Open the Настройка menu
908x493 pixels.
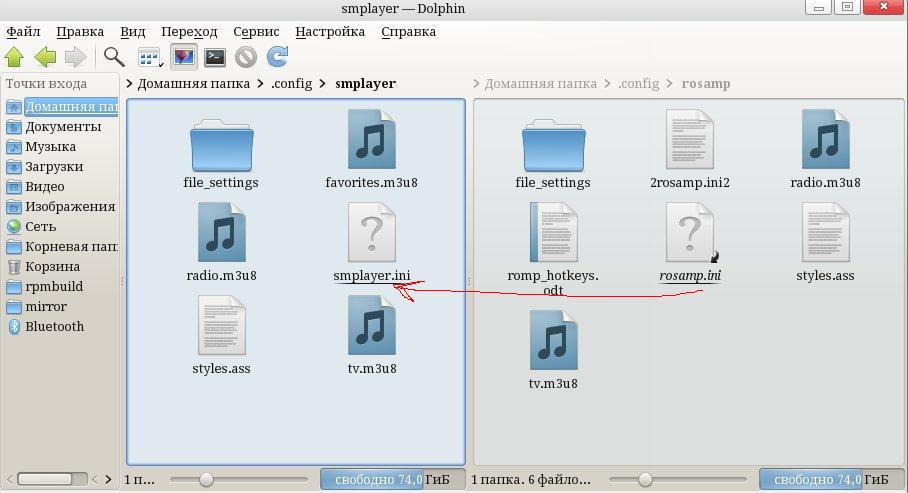point(330,31)
